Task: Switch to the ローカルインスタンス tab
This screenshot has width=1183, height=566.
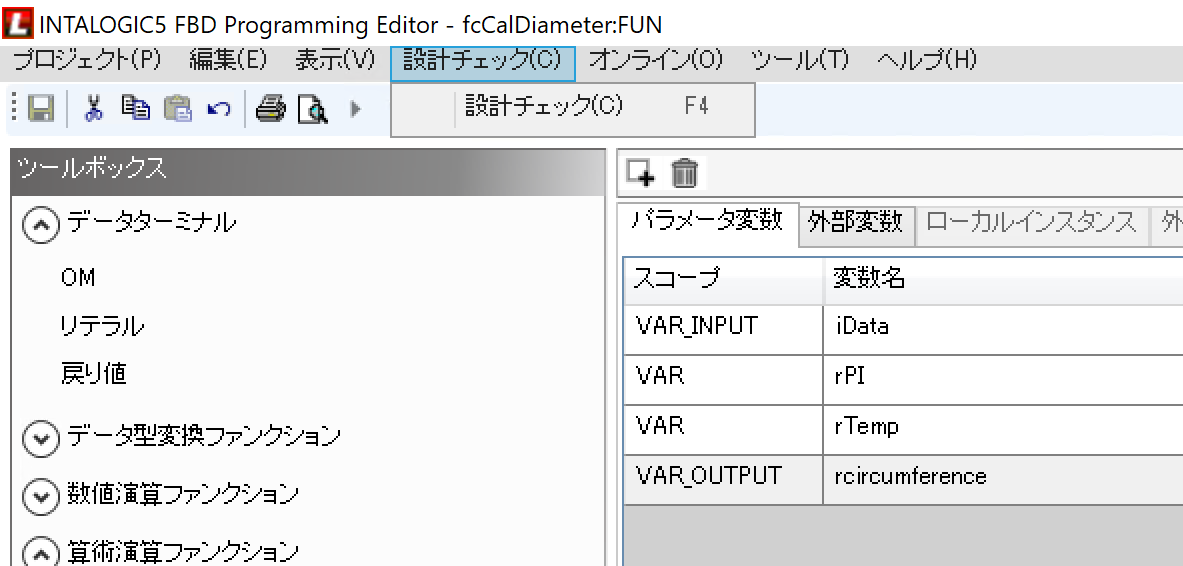Action: tap(1031, 223)
